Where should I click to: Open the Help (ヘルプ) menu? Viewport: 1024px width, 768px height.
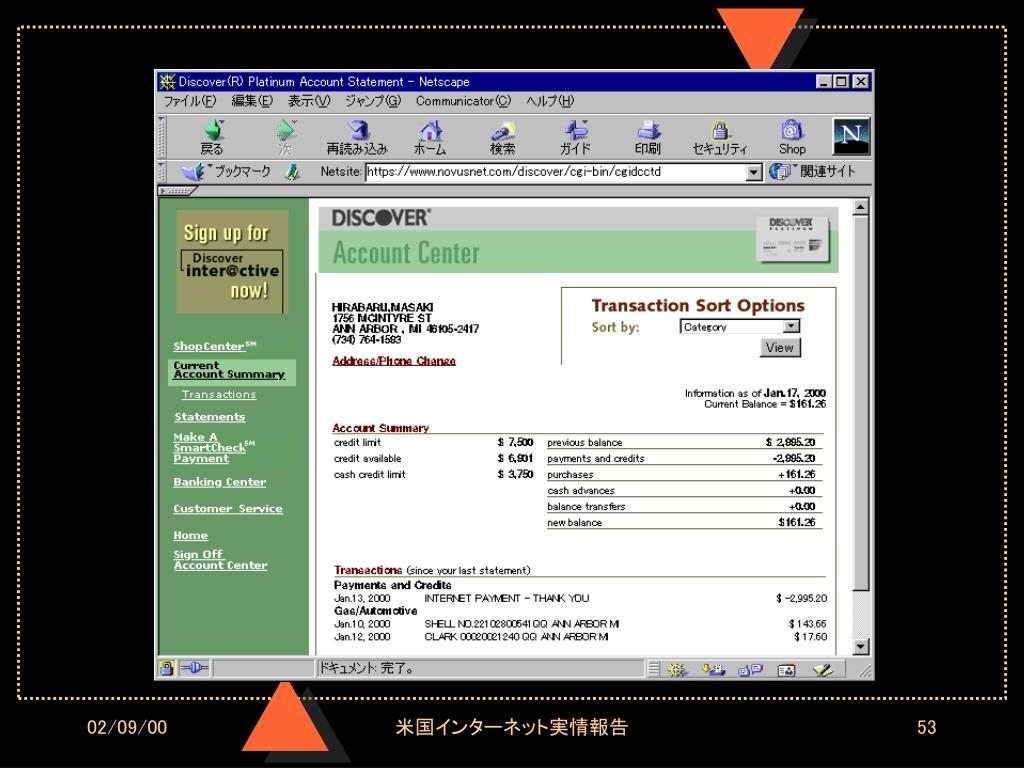pos(550,101)
